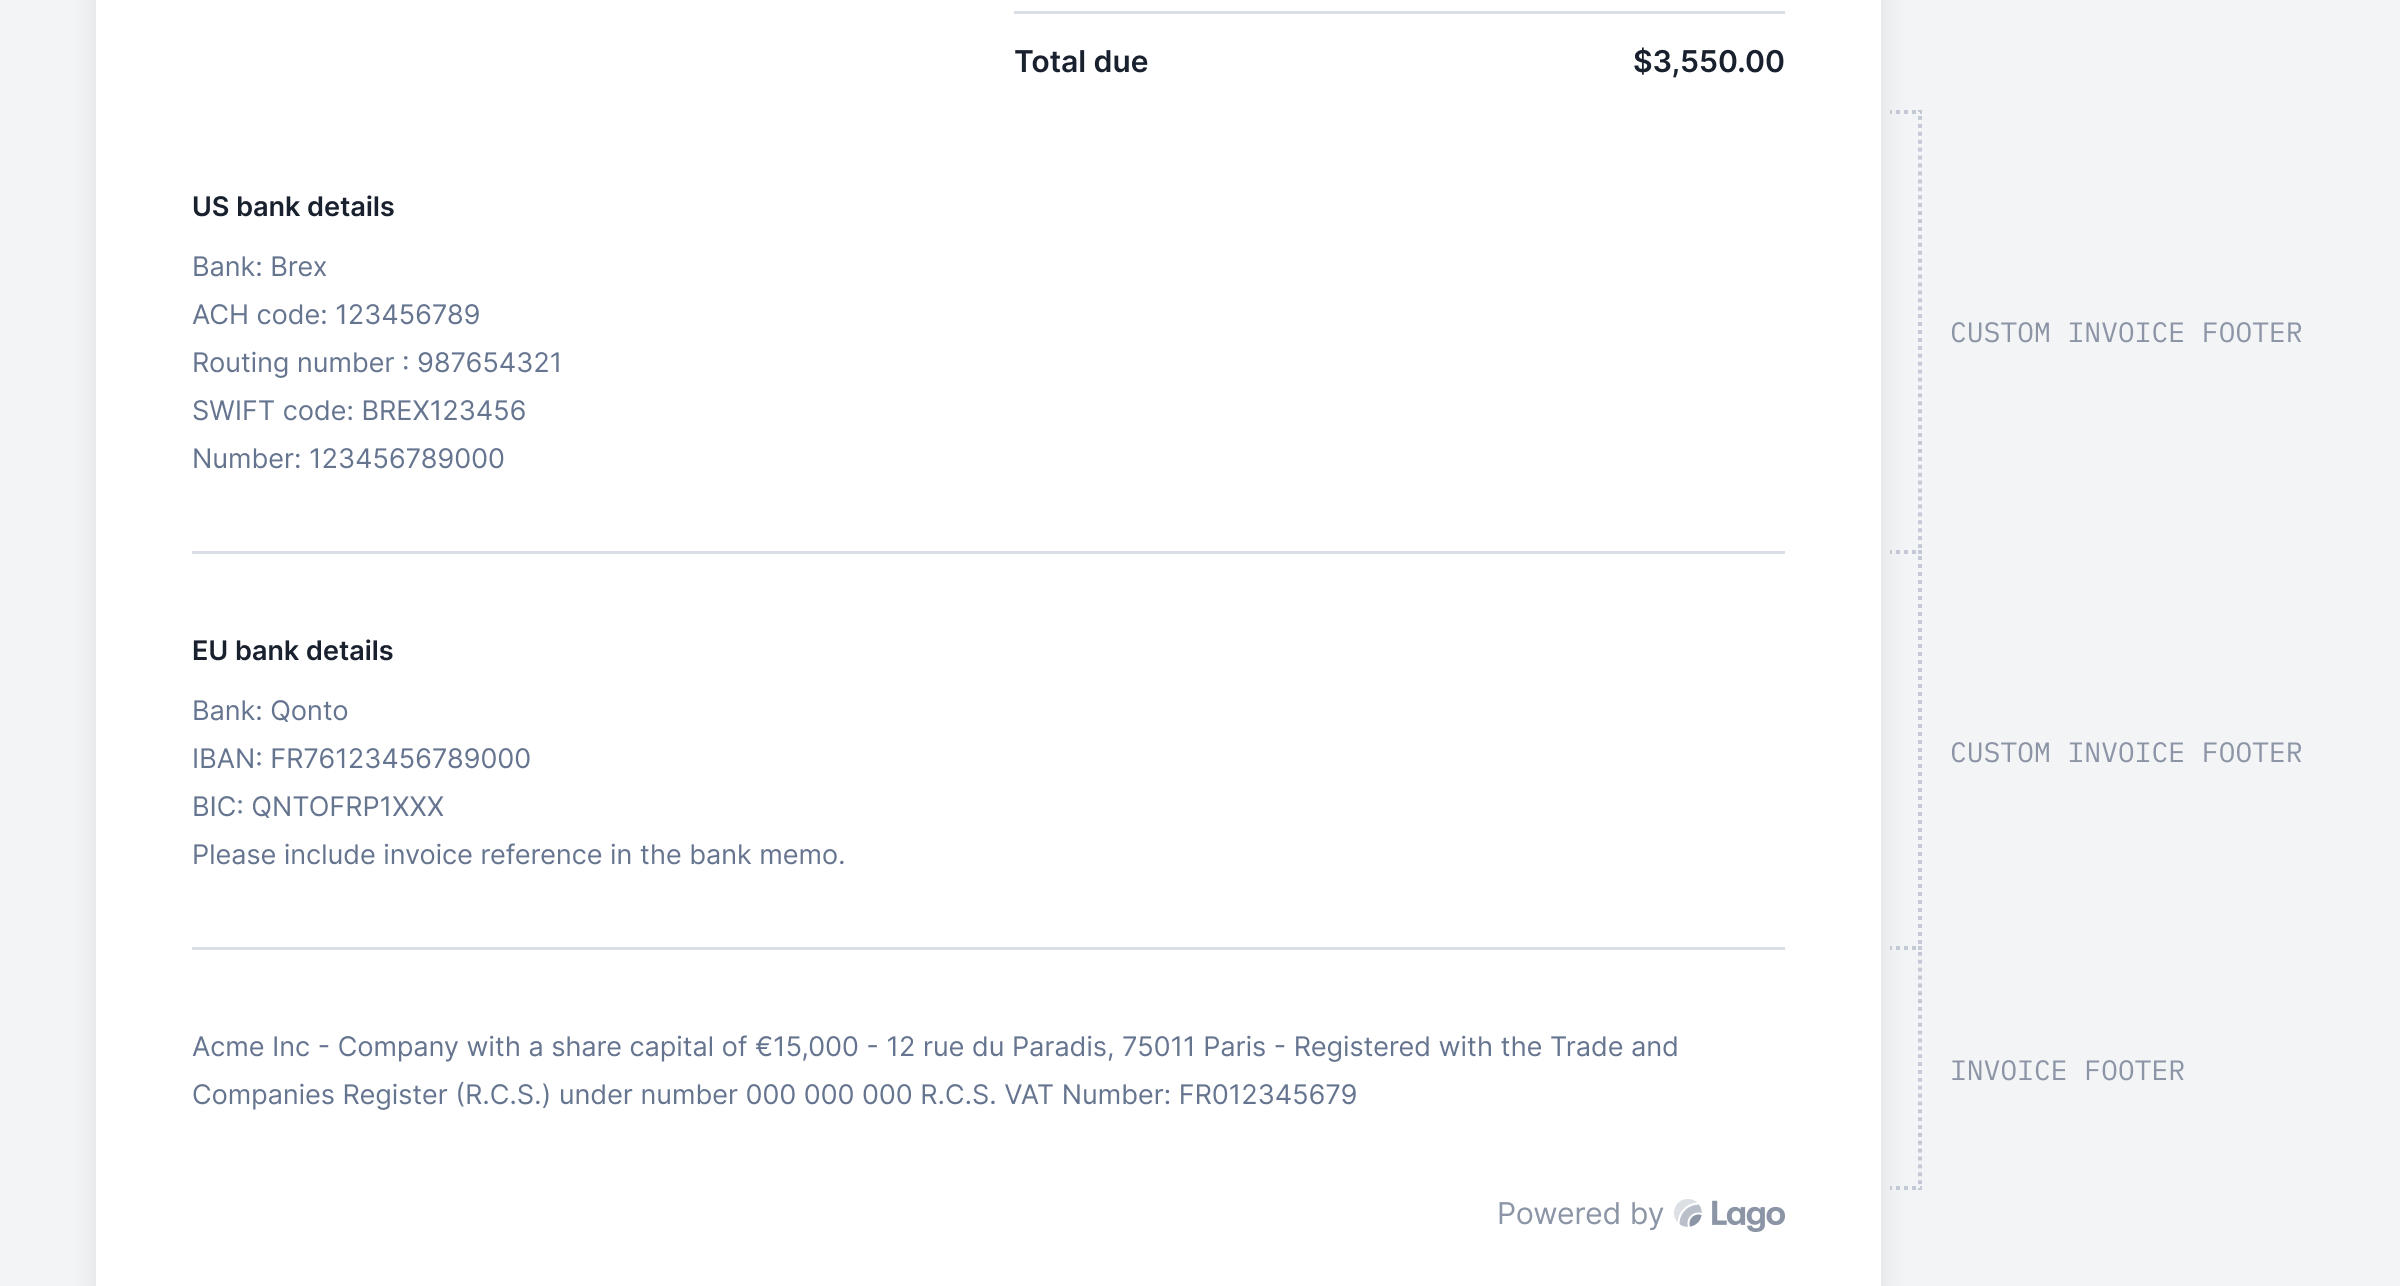This screenshot has height=1286, width=2400.
Task: Click the ACH code 123456789 line
Action: pos(336,315)
